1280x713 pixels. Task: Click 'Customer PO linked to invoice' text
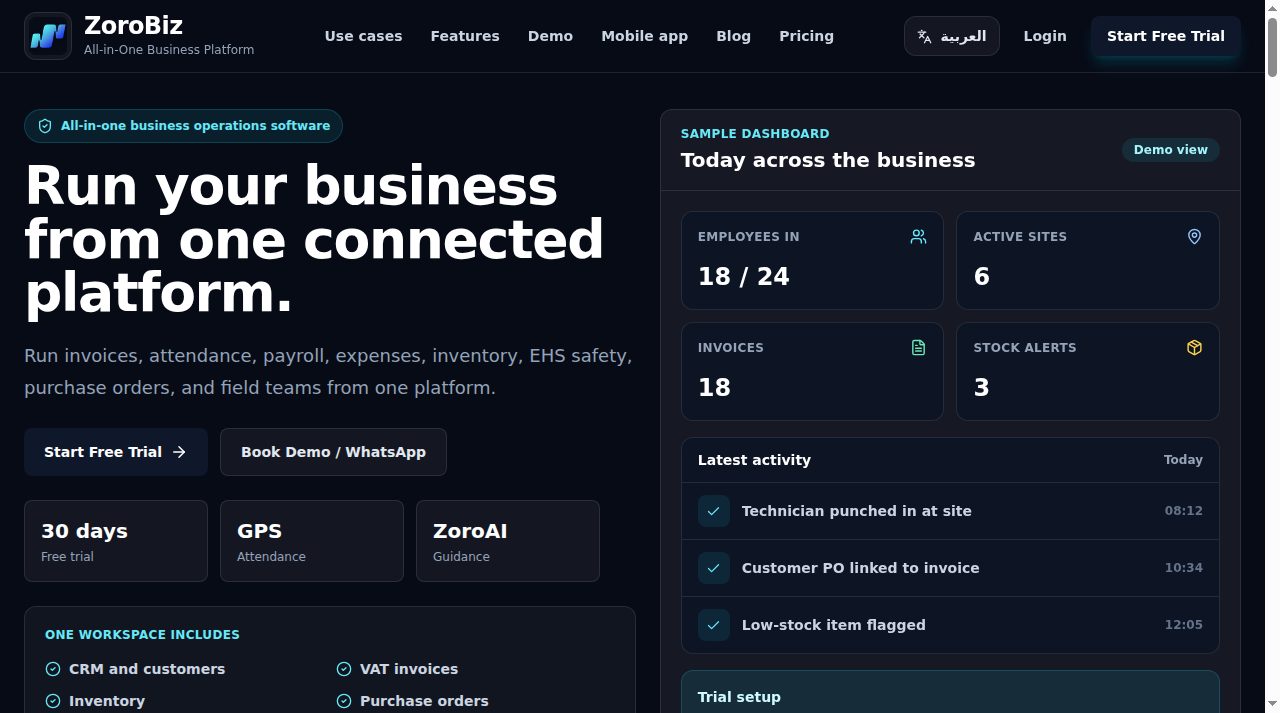861,568
